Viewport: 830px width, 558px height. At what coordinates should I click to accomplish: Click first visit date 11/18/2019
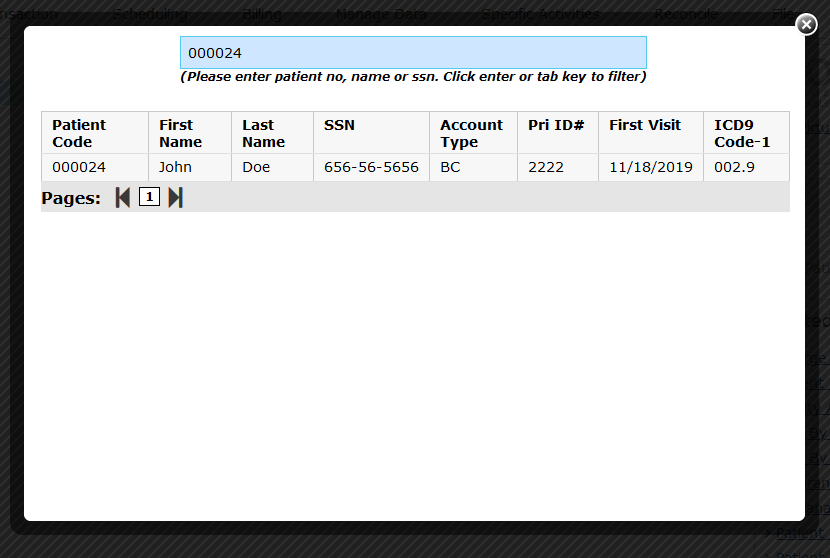coord(651,167)
